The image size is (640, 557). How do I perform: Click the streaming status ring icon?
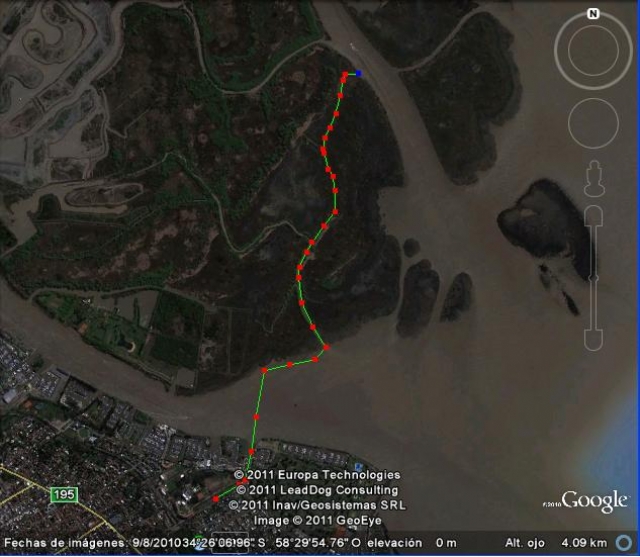point(624,543)
